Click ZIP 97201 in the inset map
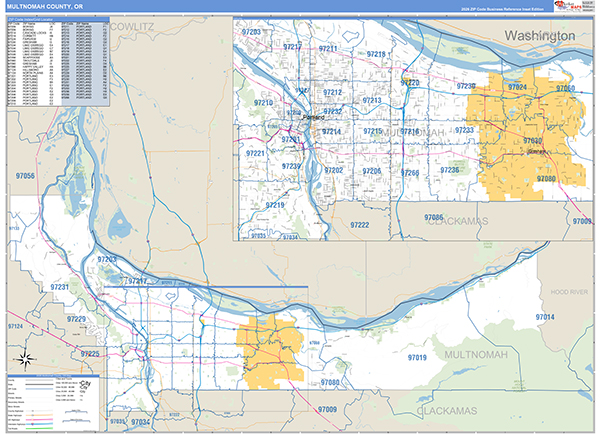 [x=291, y=139]
